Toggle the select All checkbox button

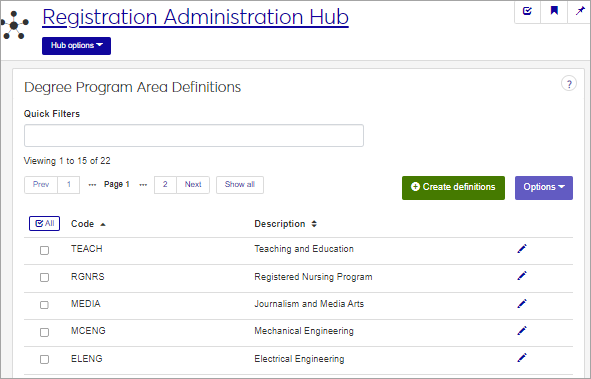44,223
